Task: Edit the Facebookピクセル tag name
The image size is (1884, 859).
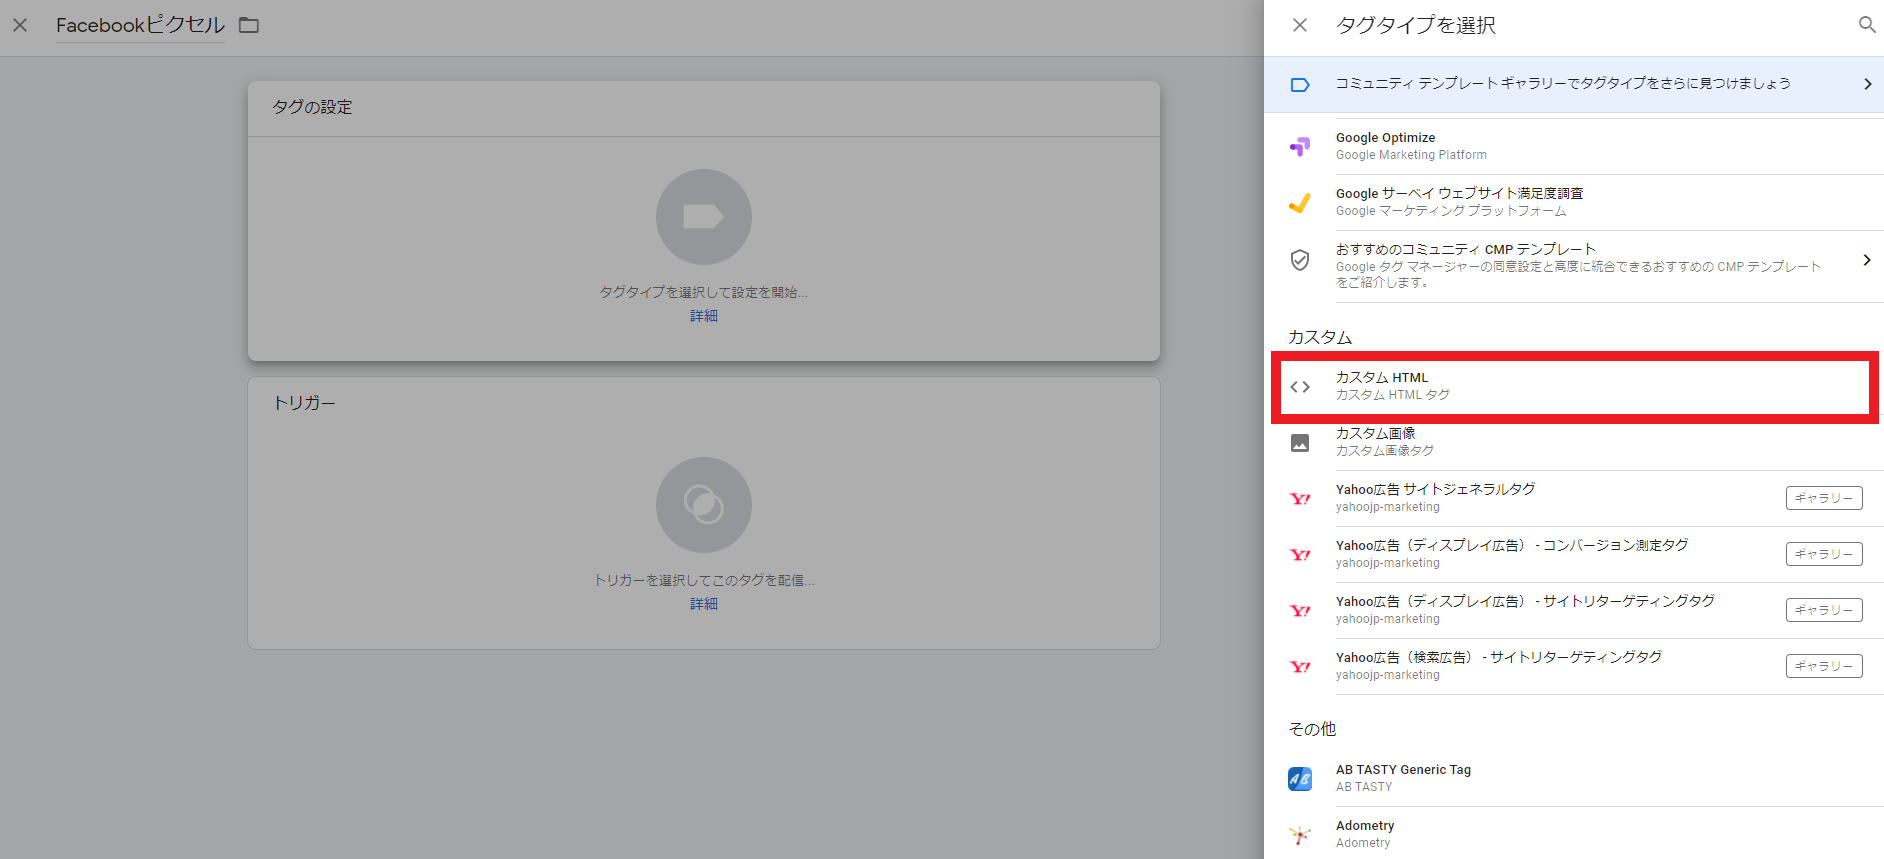Action: point(140,25)
